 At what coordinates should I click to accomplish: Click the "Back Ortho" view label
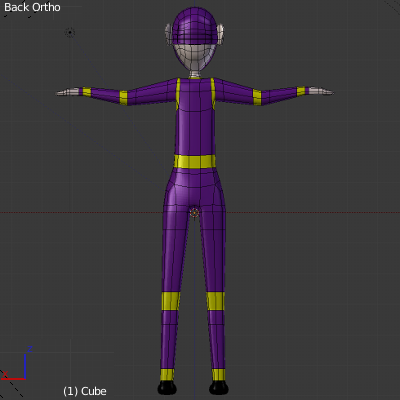pyautogui.click(x=32, y=7)
